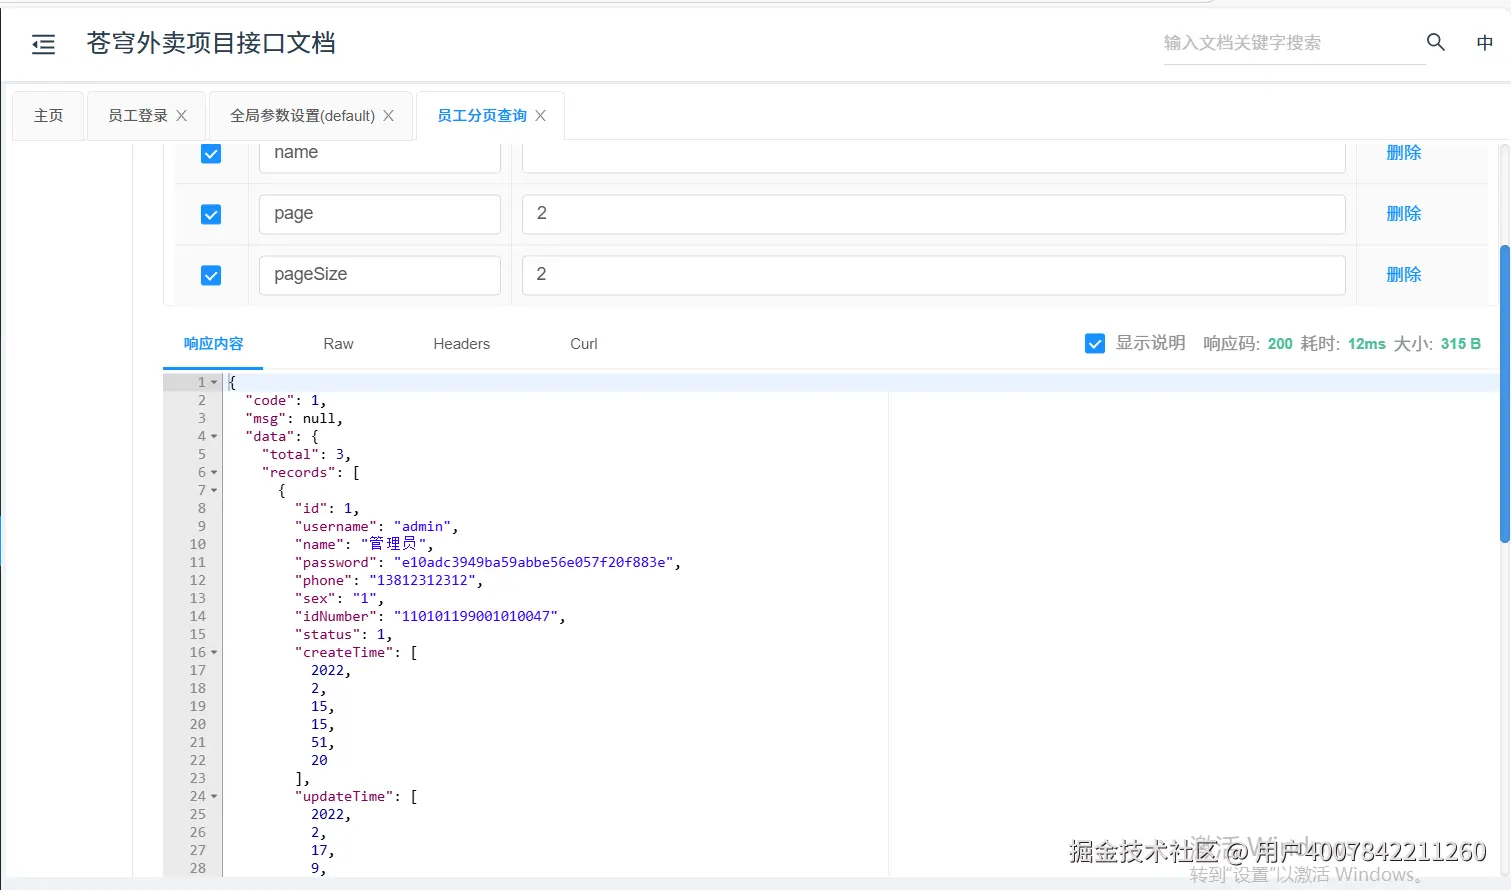Open the 响应内容 response tab
Screen dimensions: 1511x890
point(213,344)
